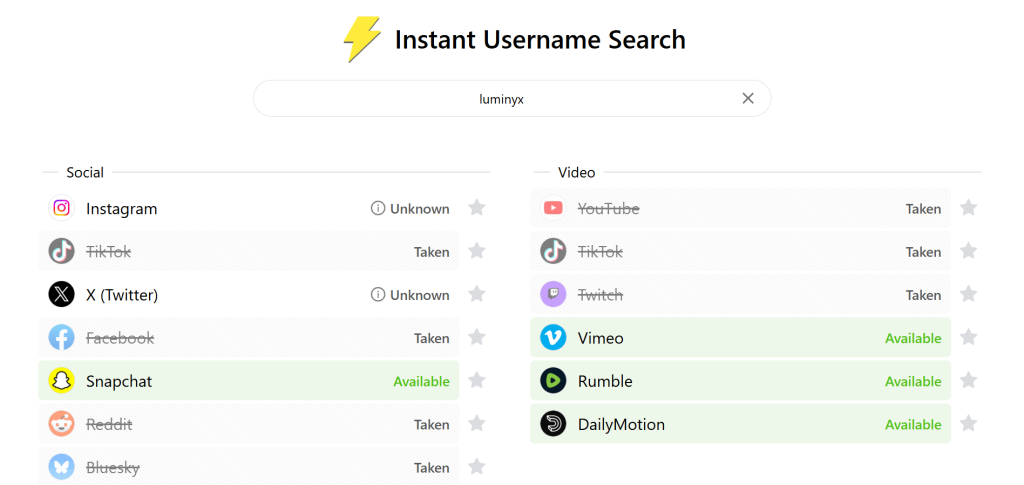This screenshot has height=485, width=1024.
Task: Click the Twitch logo icon
Action: click(x=553, y=295)
